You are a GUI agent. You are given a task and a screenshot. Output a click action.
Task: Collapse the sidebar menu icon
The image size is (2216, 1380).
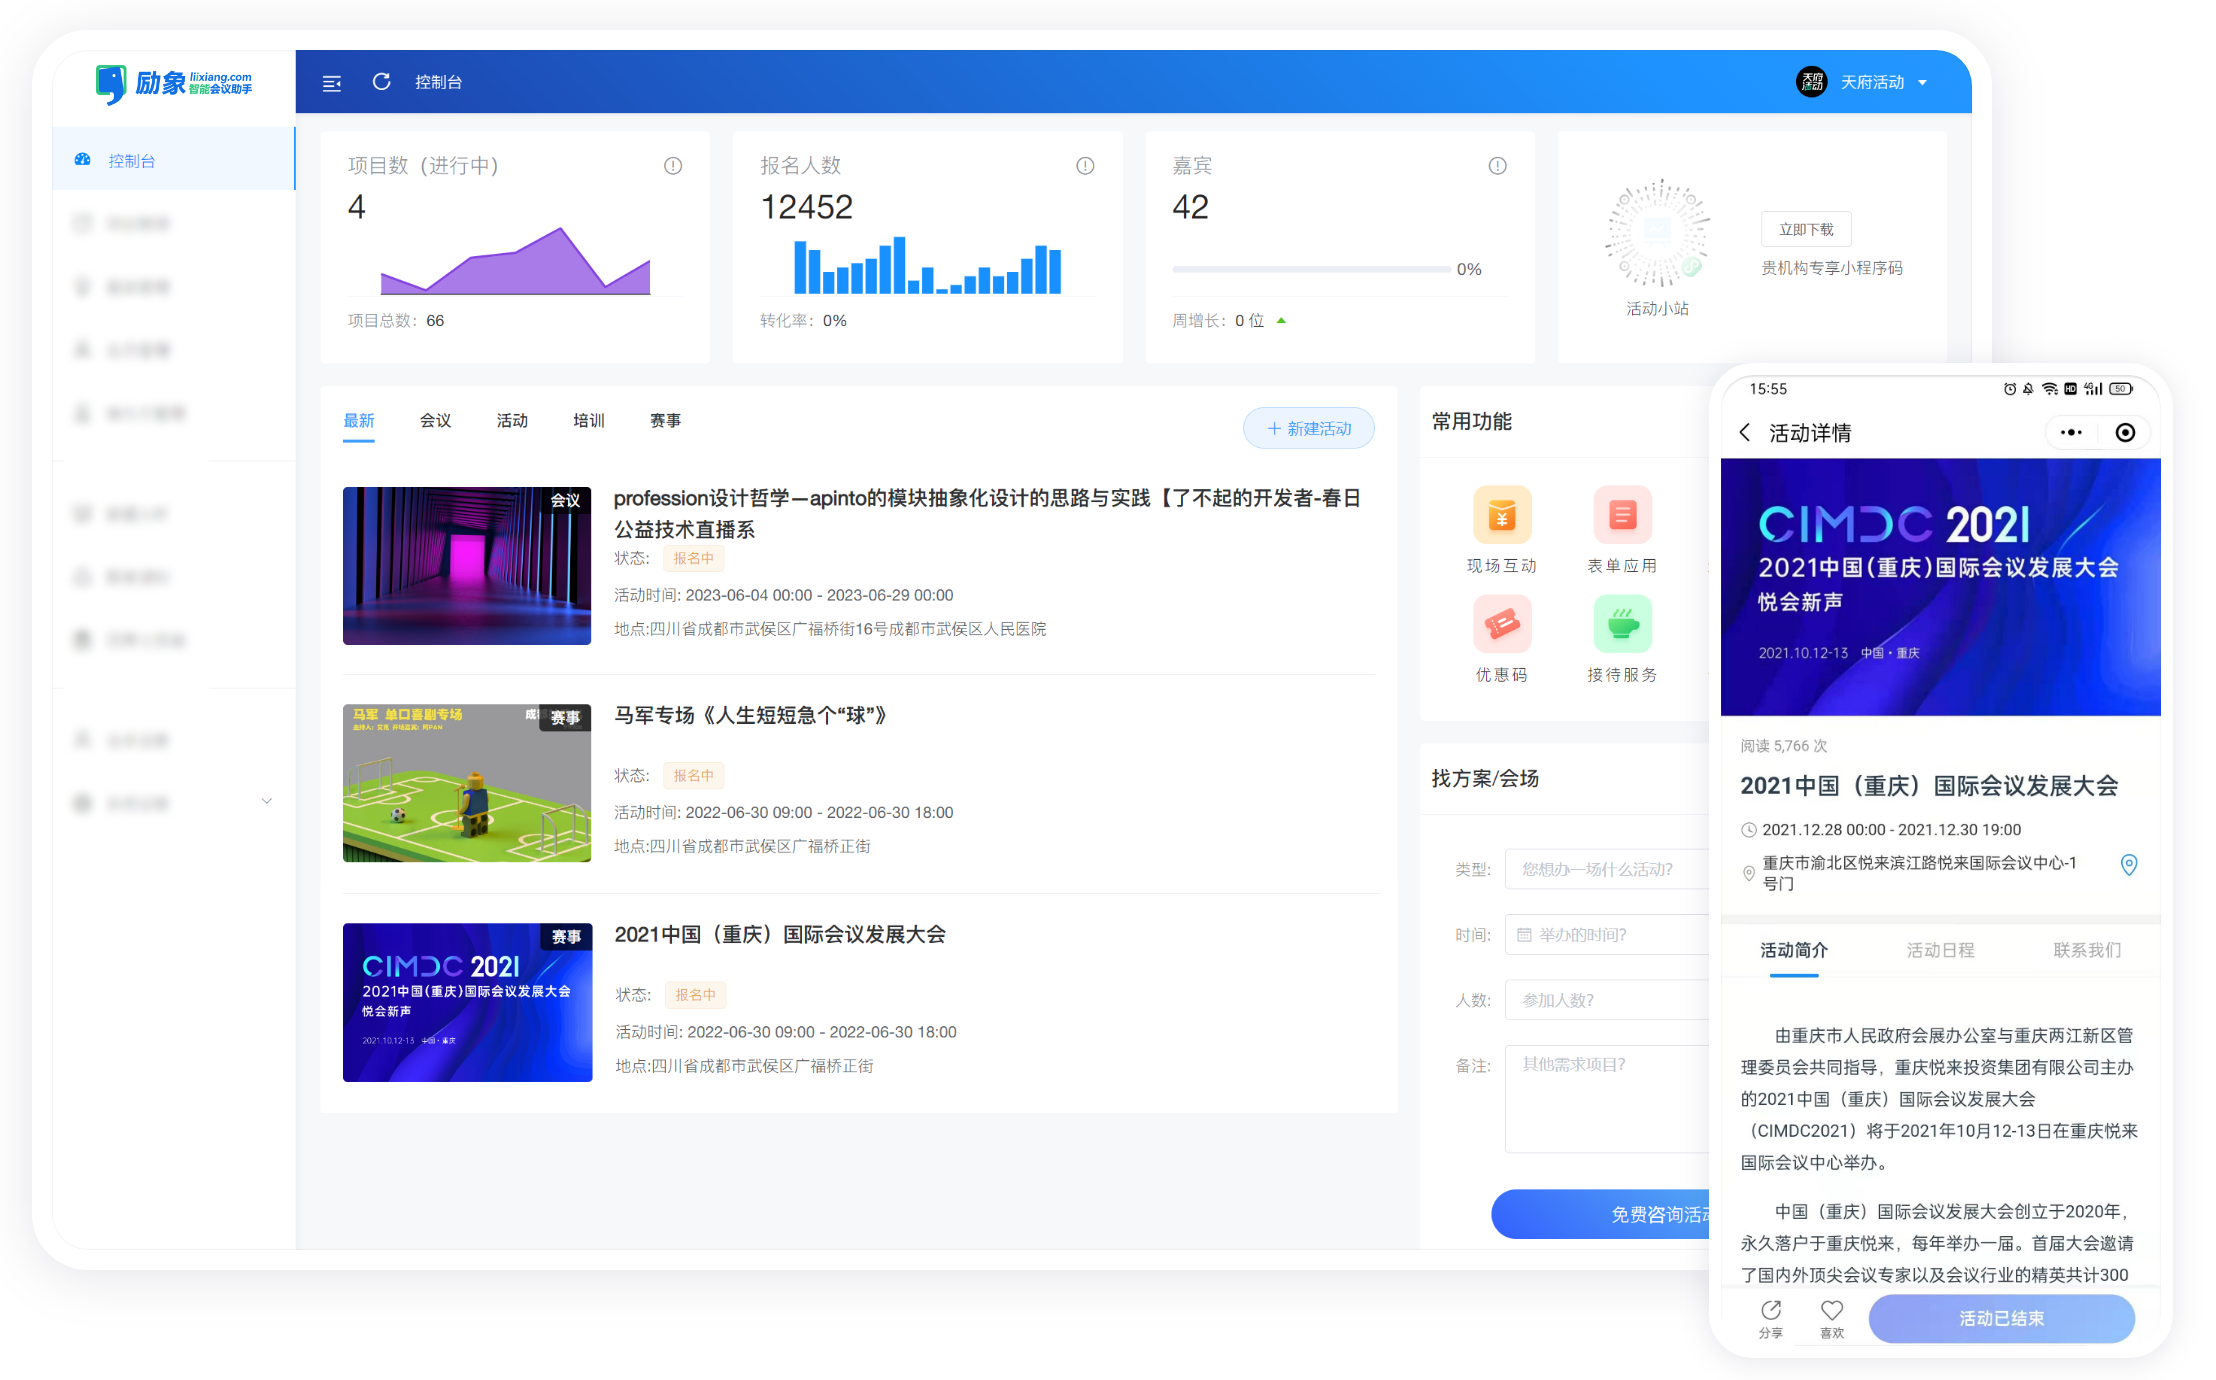pyautogui.click(x=332, y=83)
